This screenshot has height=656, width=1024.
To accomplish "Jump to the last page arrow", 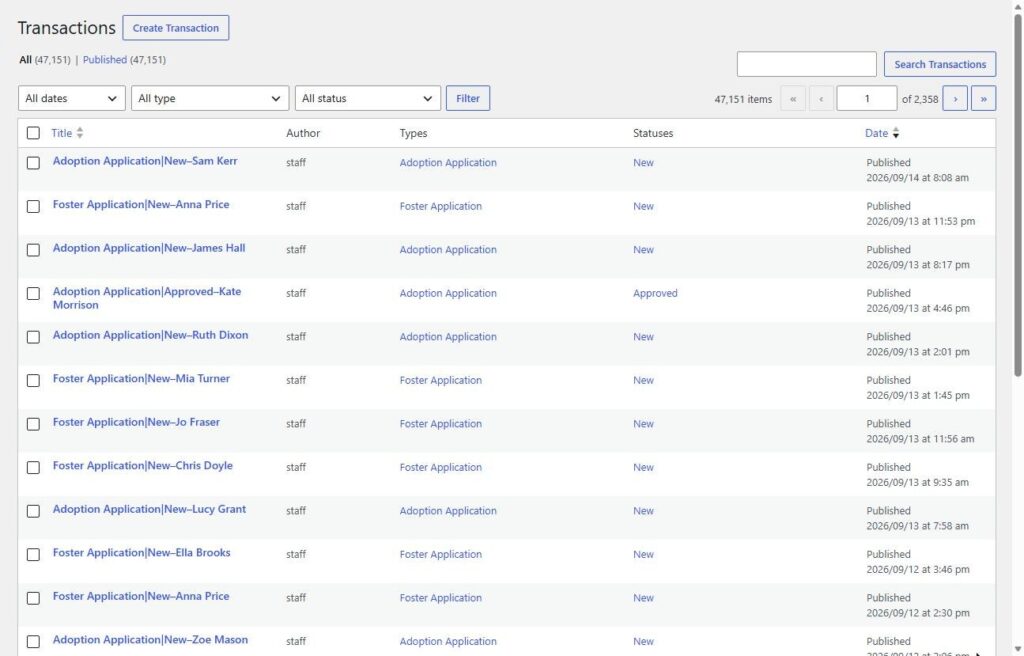I will [984, 99].
